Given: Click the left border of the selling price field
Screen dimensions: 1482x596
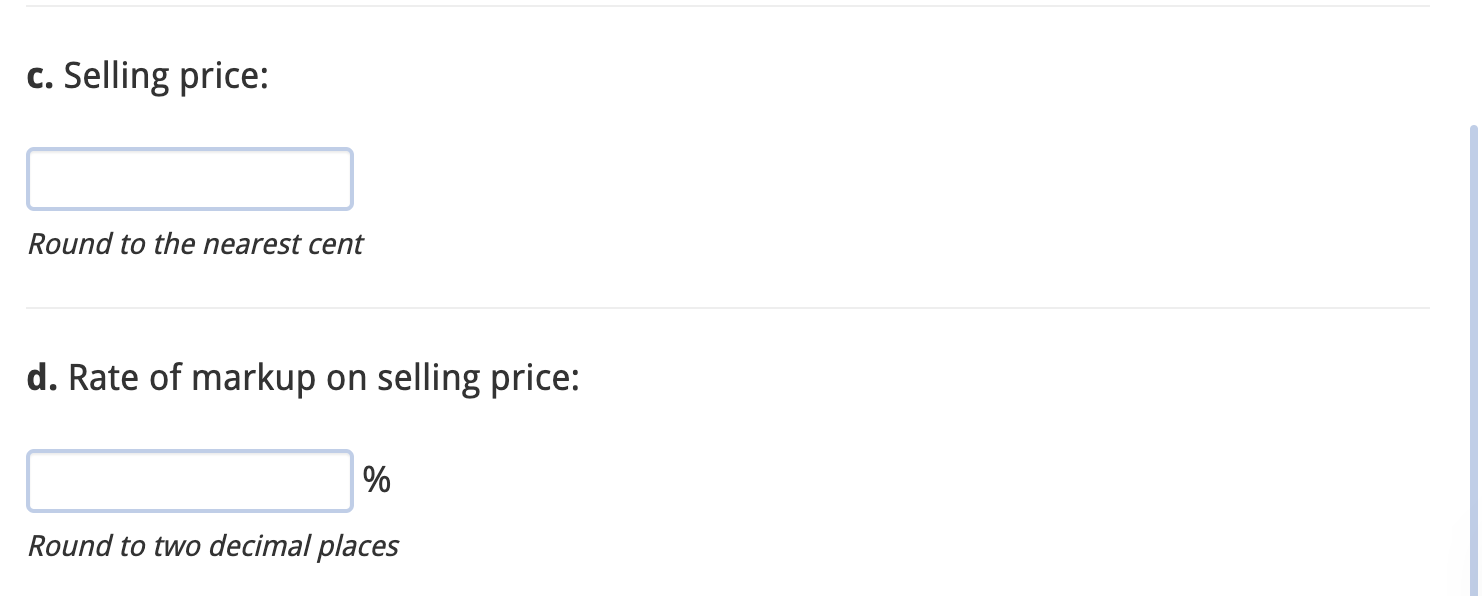Looking at the screenshot, I should (31, 179).
